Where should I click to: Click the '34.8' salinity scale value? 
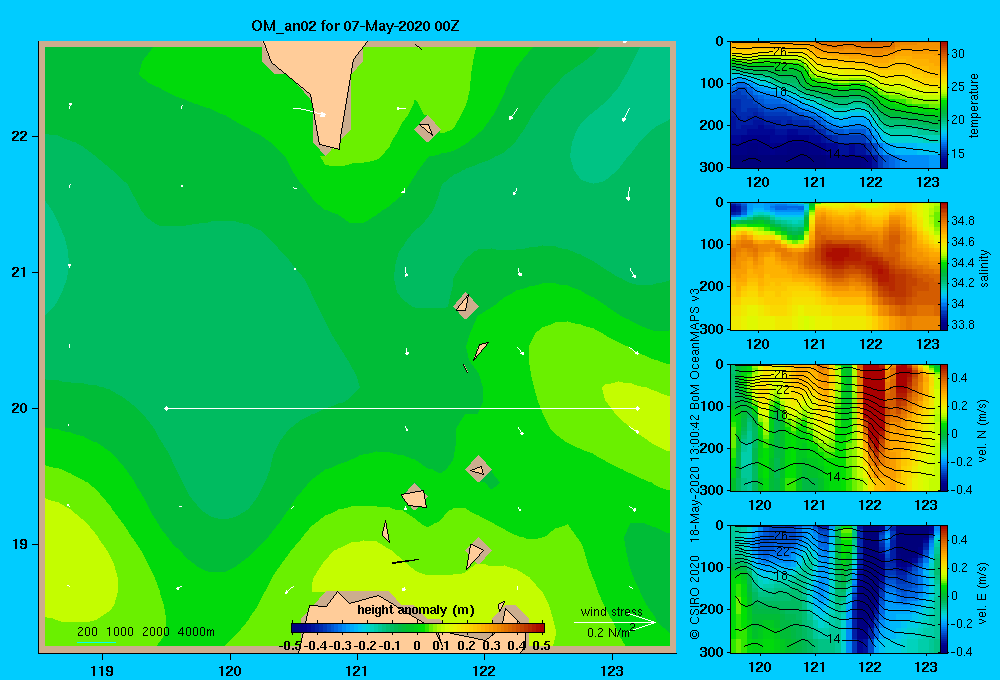pyautogui.click(x=963, y=221)
